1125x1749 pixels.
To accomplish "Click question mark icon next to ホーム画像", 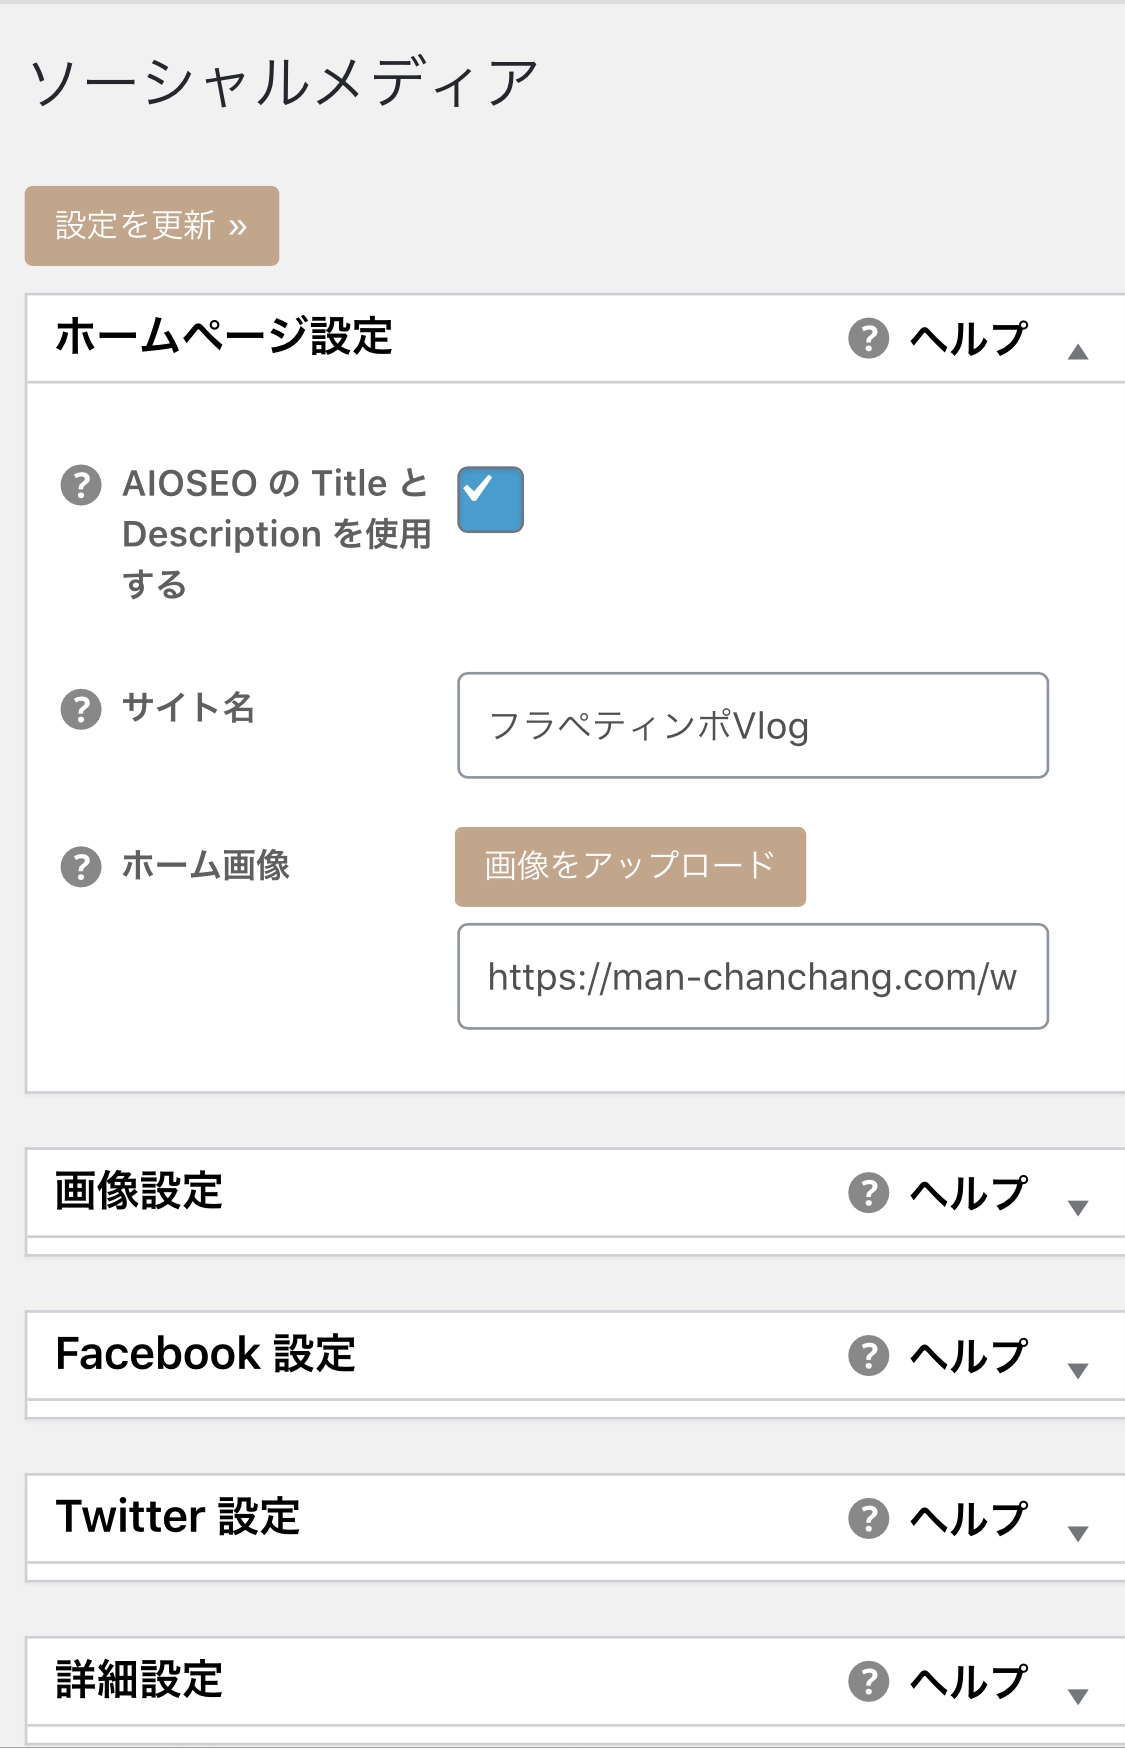I will pos(81,867).
